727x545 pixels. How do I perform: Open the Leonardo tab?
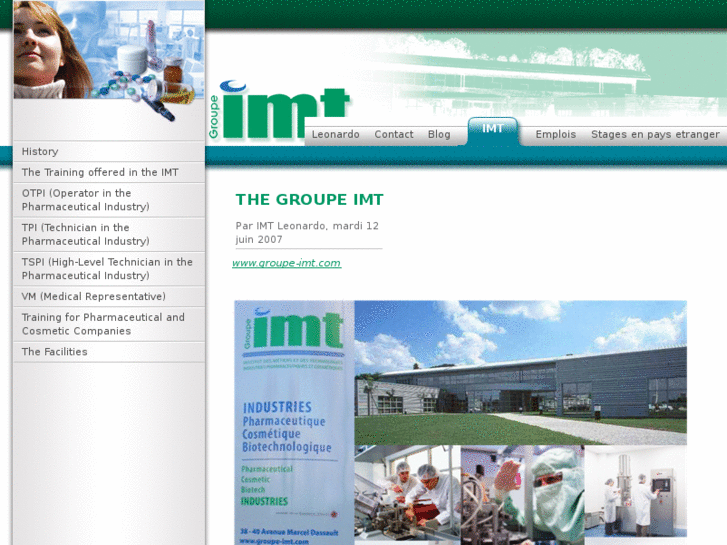coord(335,135)
